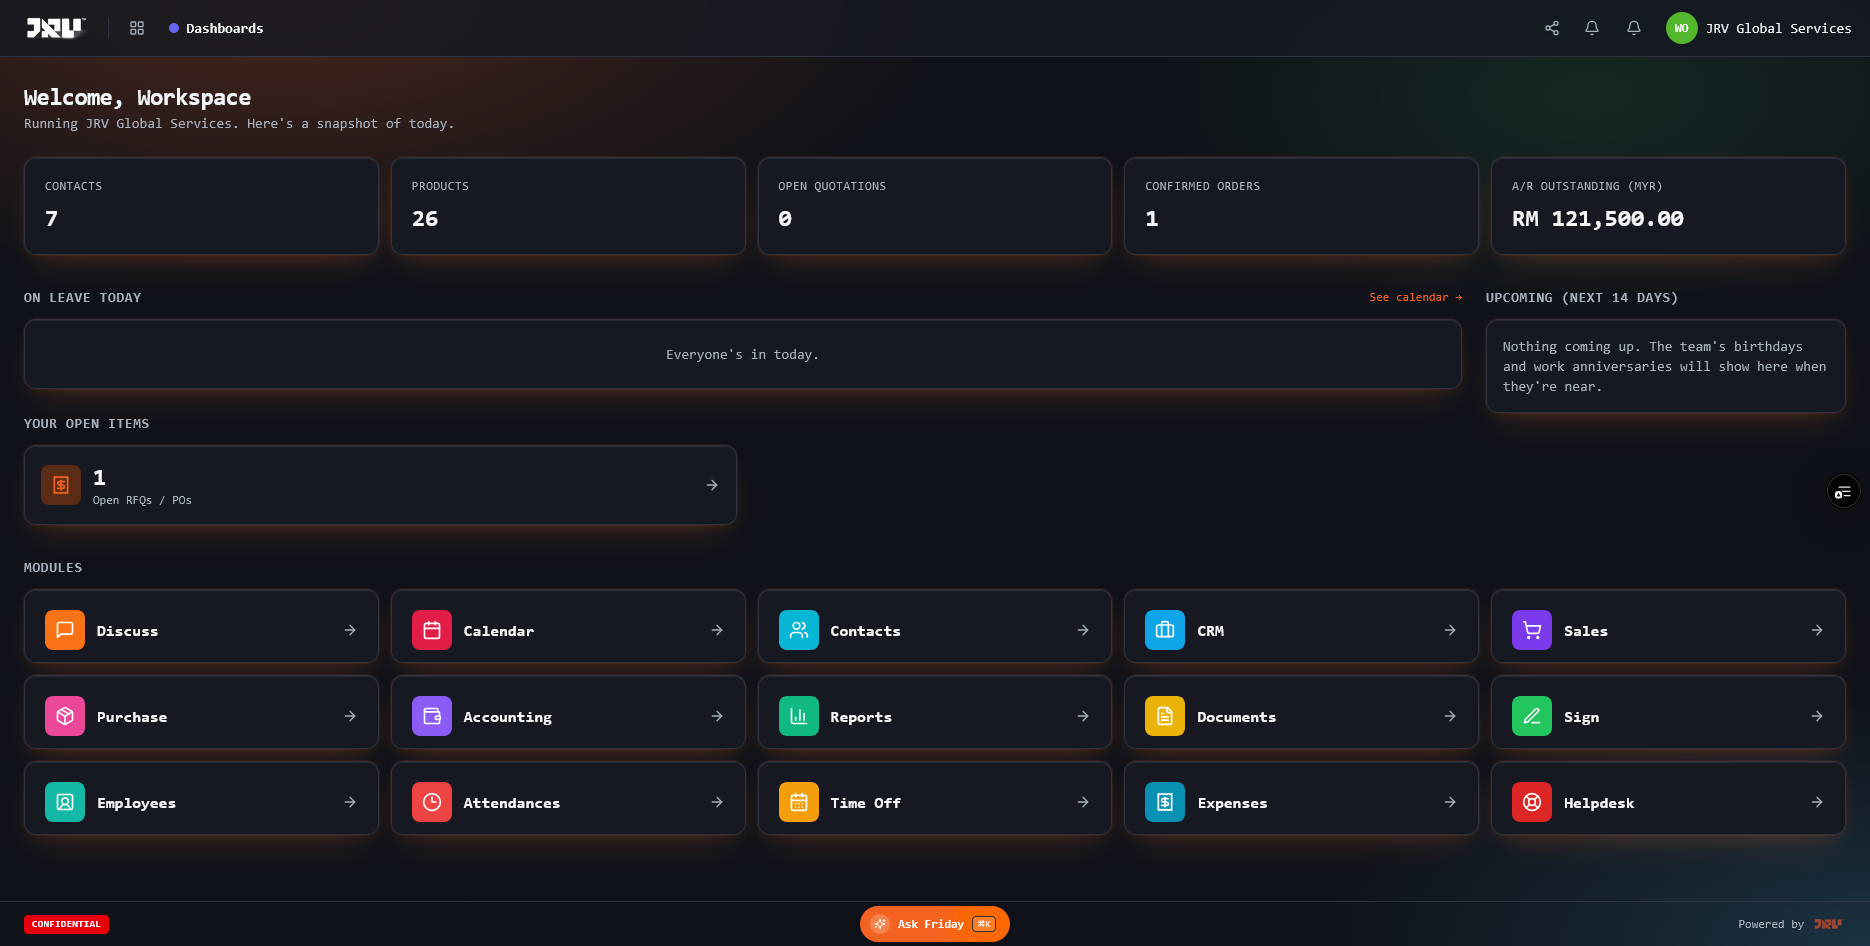Click the arrow on the Calendar tile

pyautogui.click(x=717, y=630)
